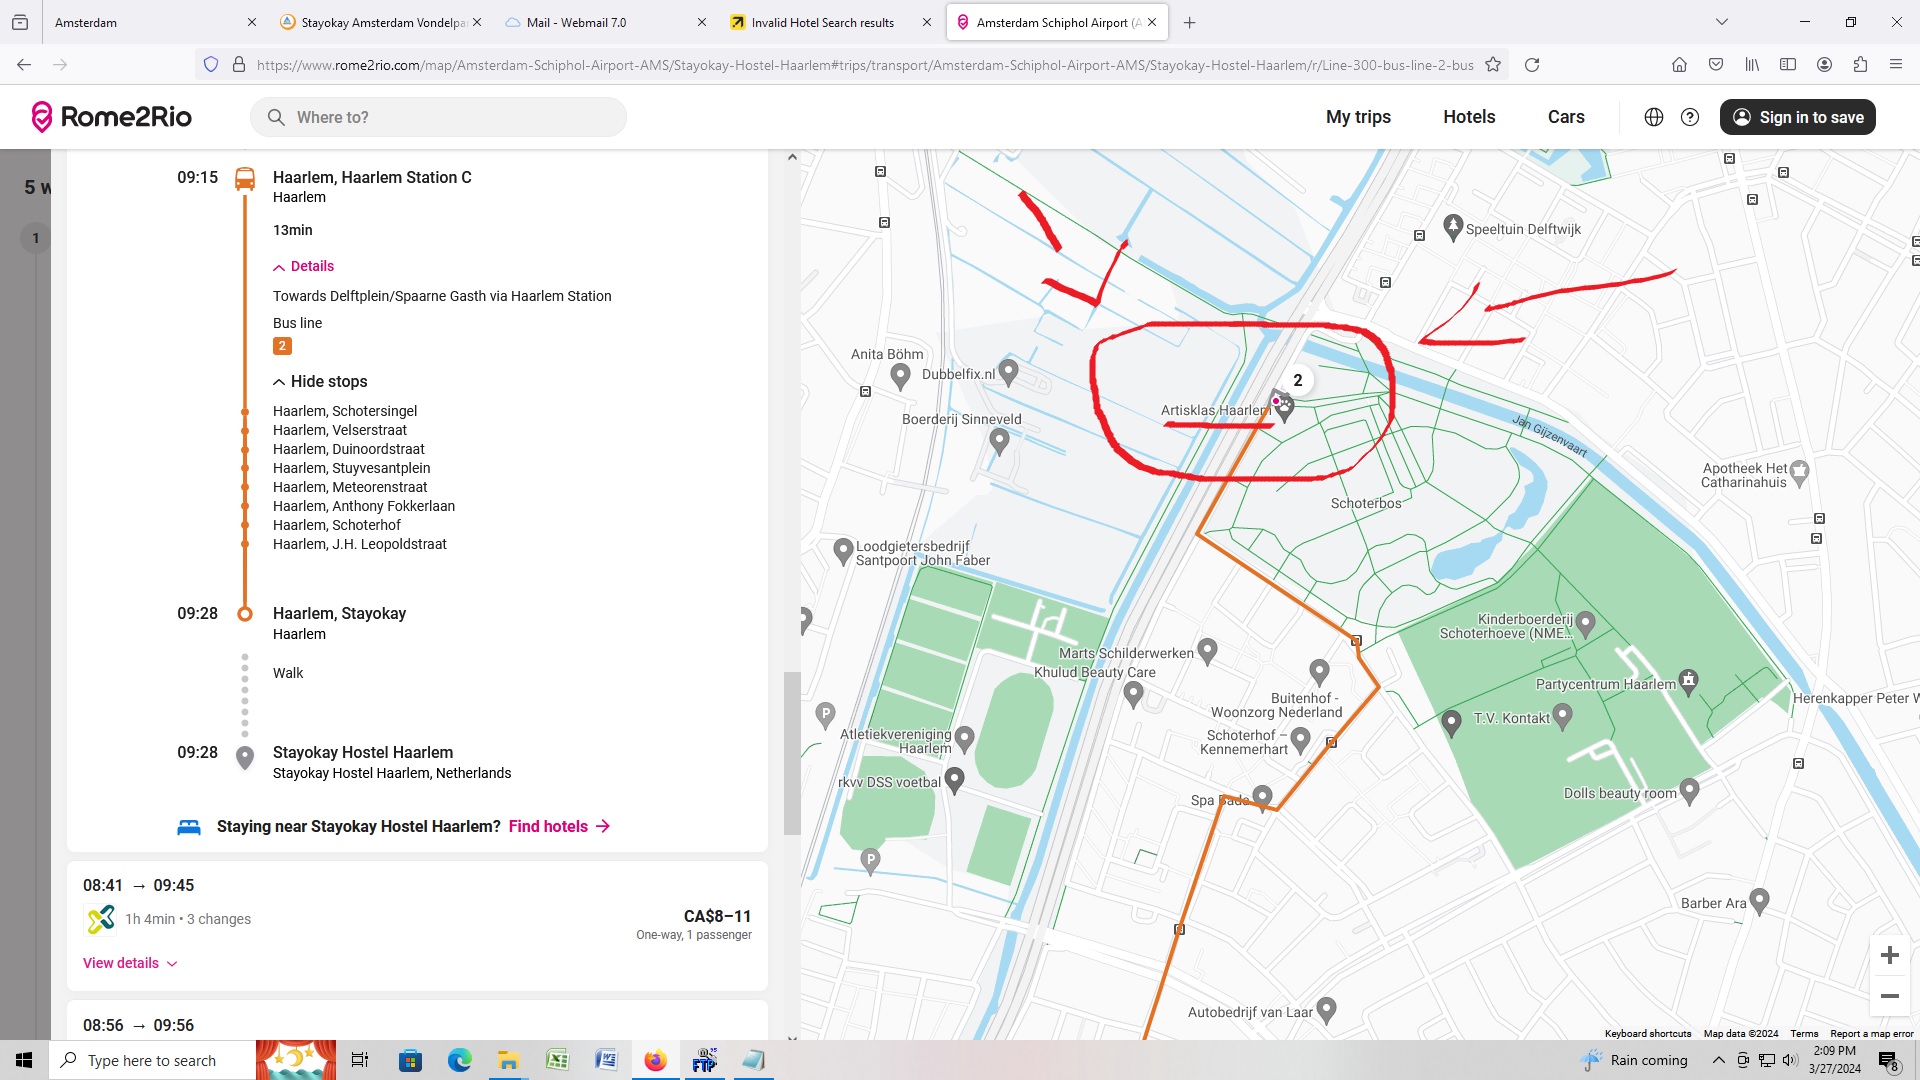This screenshot has width=1920, height=1080.
Task: Click the Kinderboerderij Schoterhoeve map pin
Action: [1585, 624]
